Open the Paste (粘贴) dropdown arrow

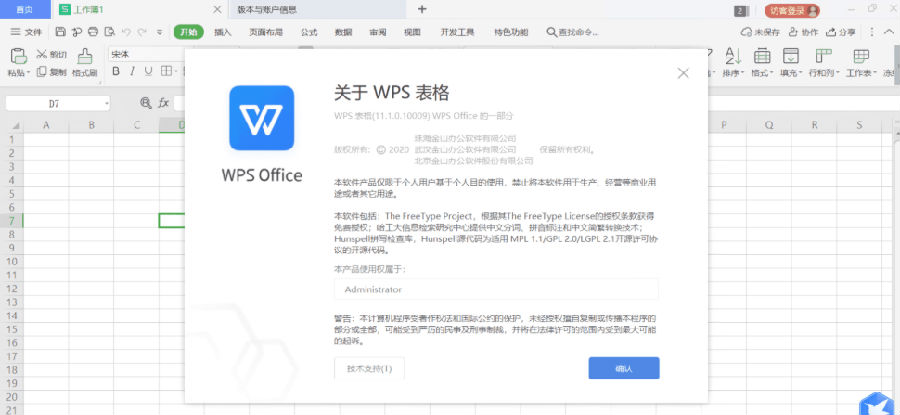click(x=29, y=73)
